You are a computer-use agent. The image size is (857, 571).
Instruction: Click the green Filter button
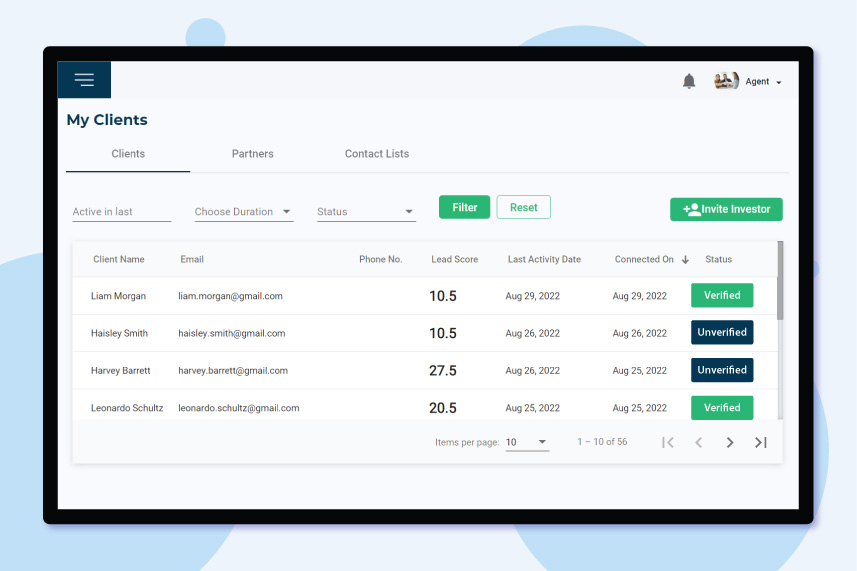464,207
